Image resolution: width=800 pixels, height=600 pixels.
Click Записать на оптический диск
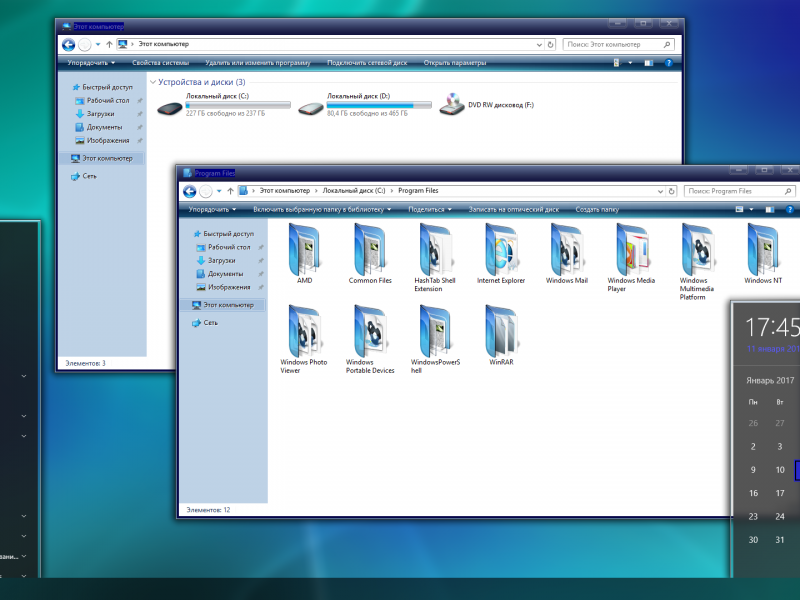coord(514,210)
